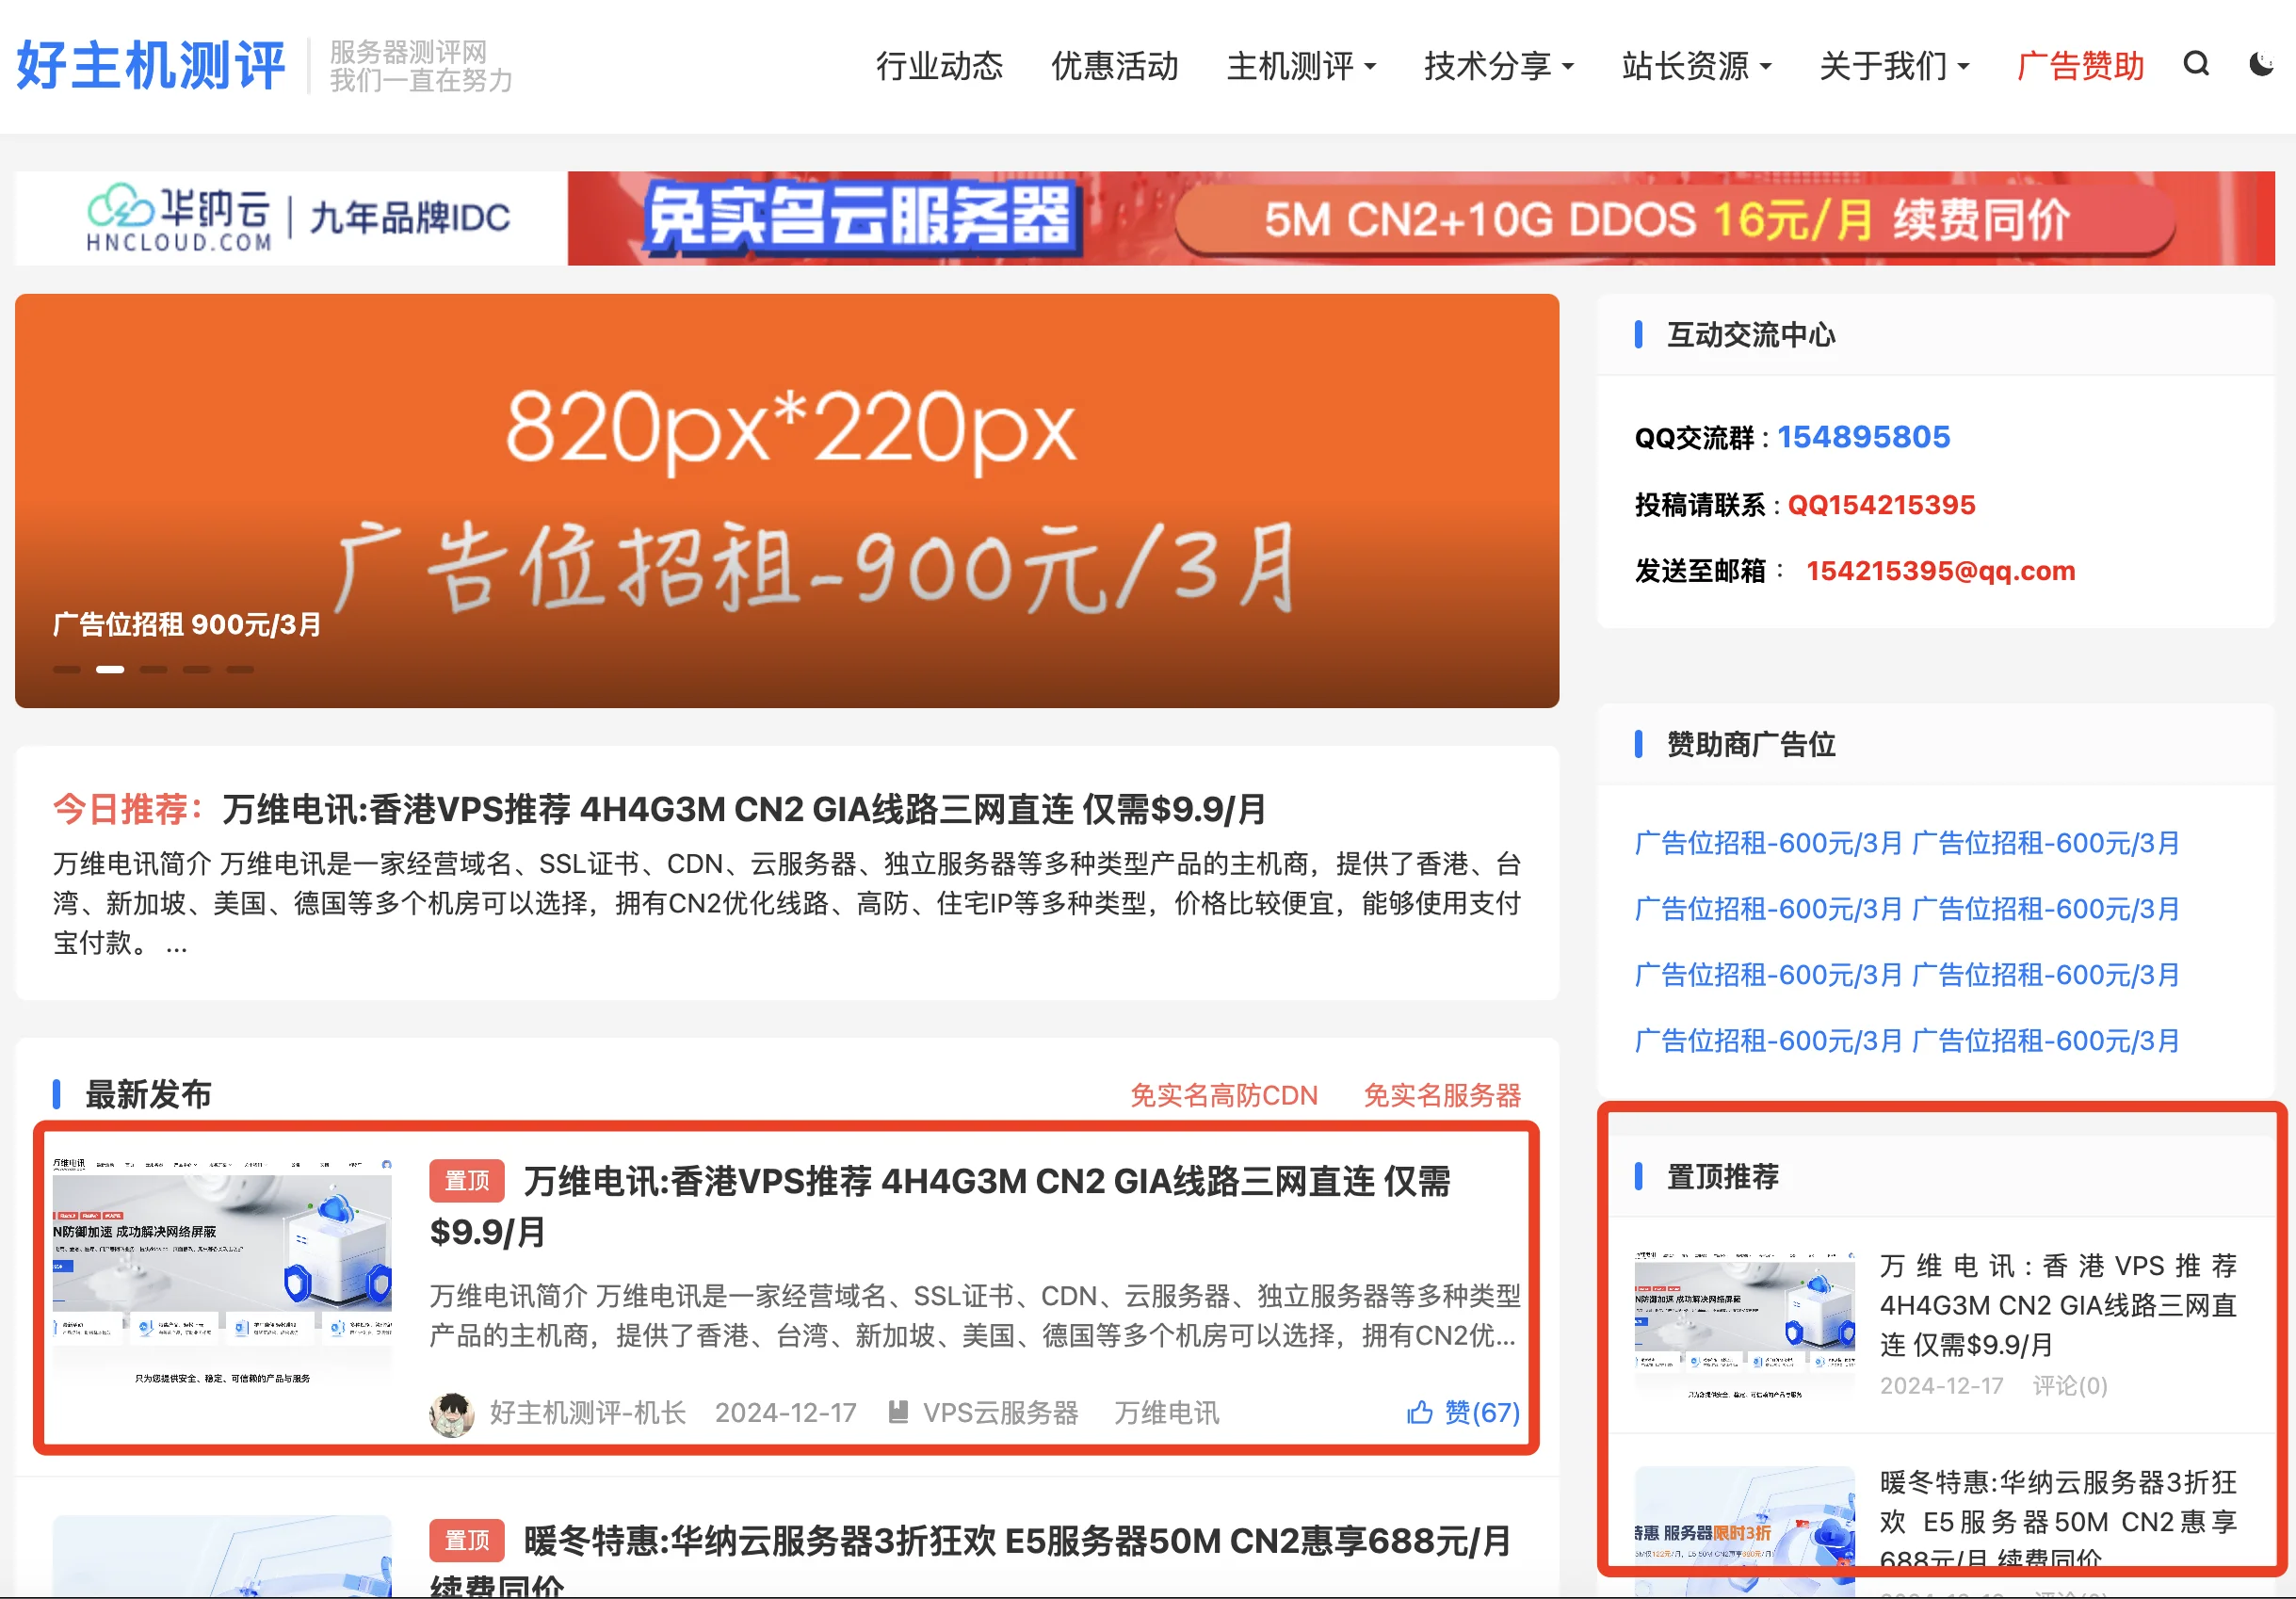The height and width of the screenshot is (1599, 2296).
Task: Select the third carousel slide indicator
Action: pyautogui.click(x=153, y=669)
